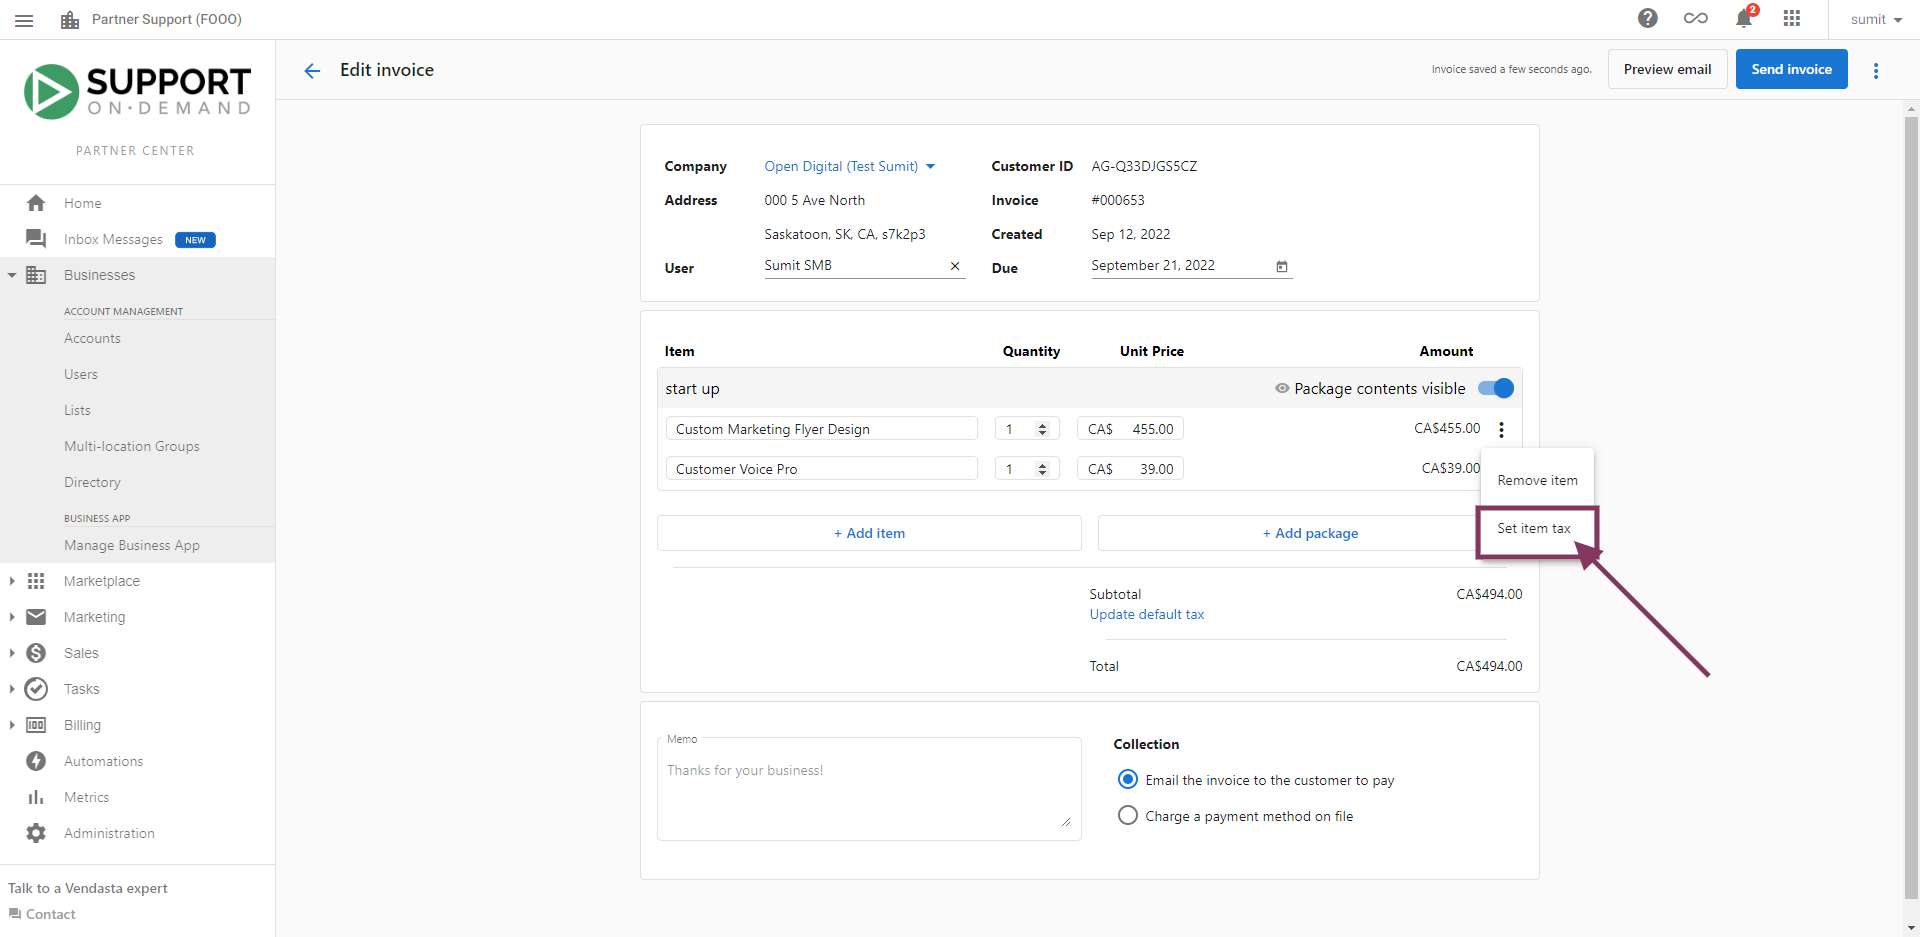Expand the Billing section arrow
The width and height of the screenshot is (1920, 937).
(x=12, y=725)
